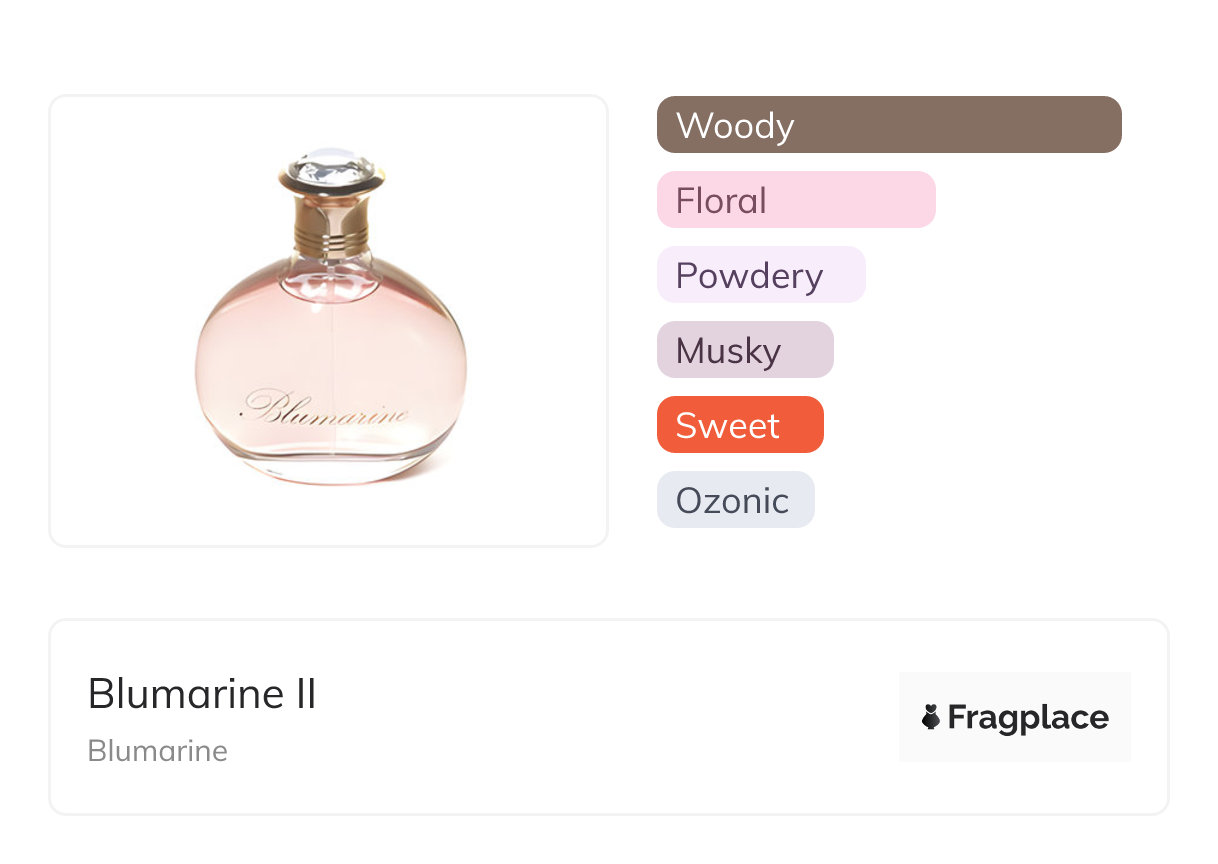Click the "Sweet" text label
The width and height of the screenshot is (1218, 864).
click(727, 426)
